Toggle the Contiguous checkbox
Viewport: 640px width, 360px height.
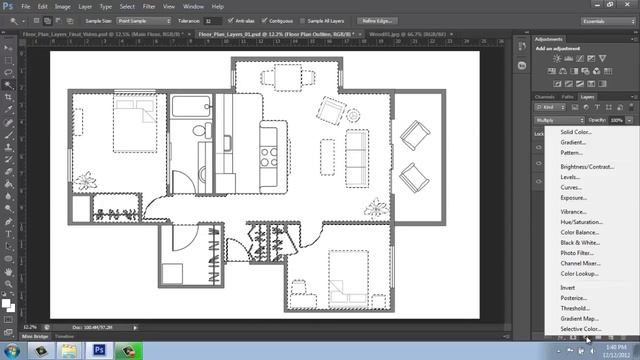(264, 20)
